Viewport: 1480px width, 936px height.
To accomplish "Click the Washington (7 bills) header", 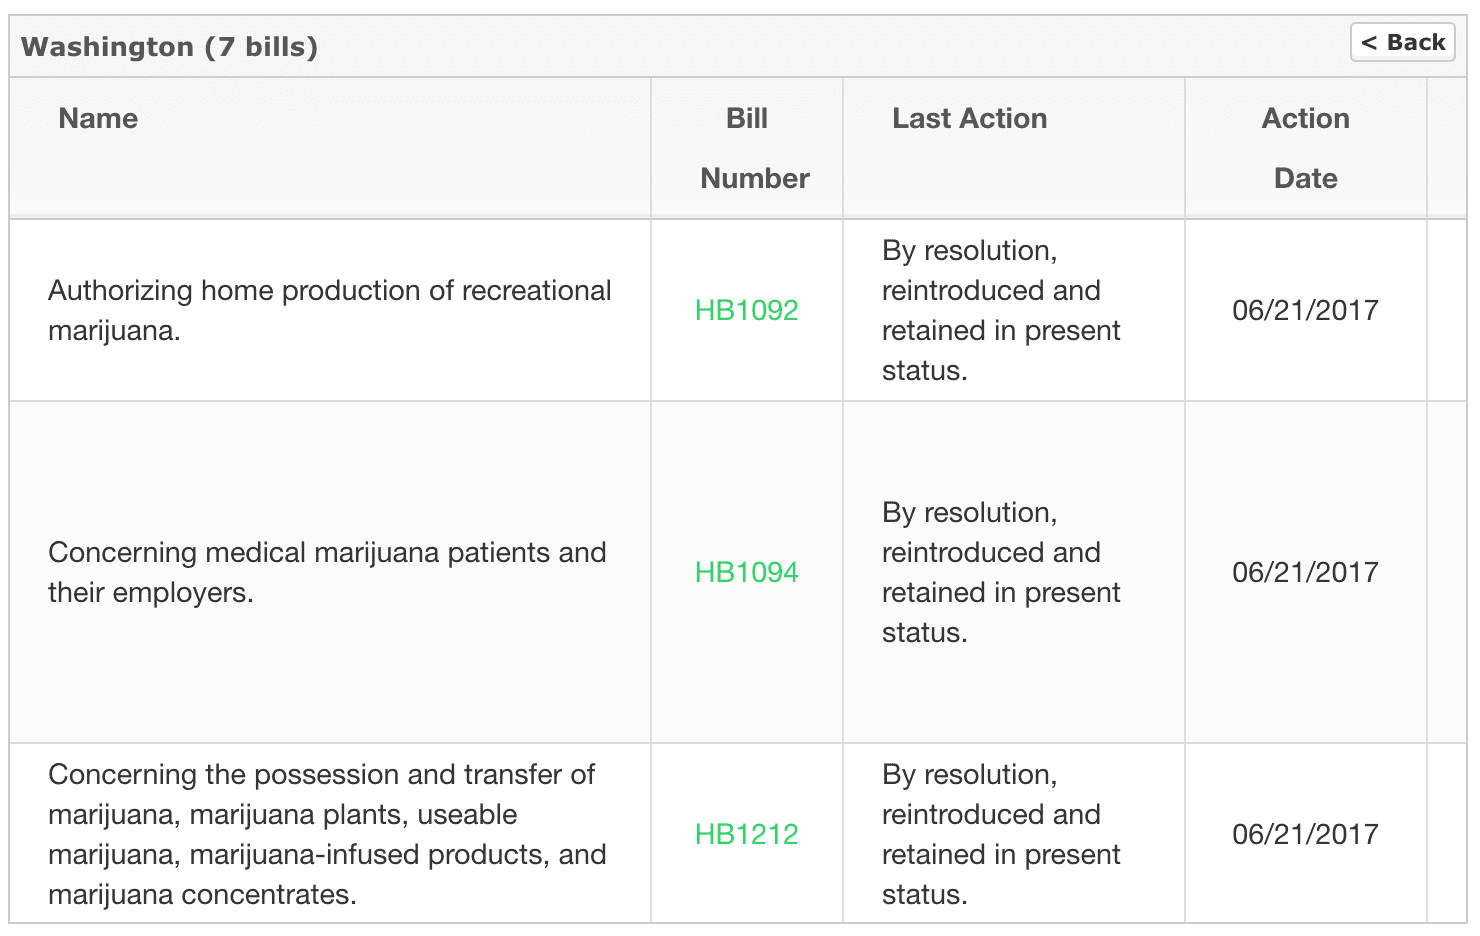I will 168,46.
